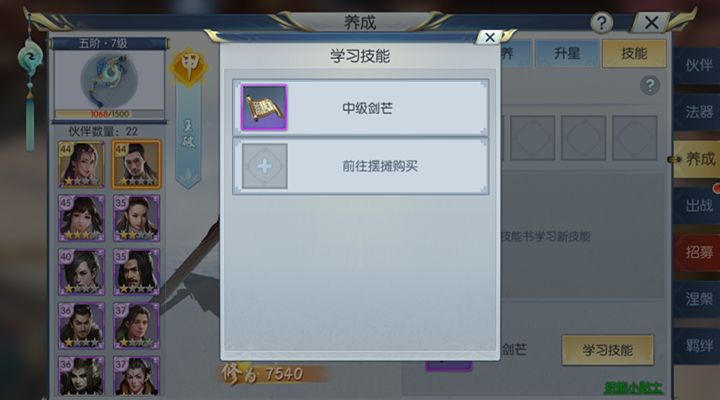This screenshot has width=720, height=400.
Task: Go to the 招募 recruitment page
Action: click(x=698, y=252)
